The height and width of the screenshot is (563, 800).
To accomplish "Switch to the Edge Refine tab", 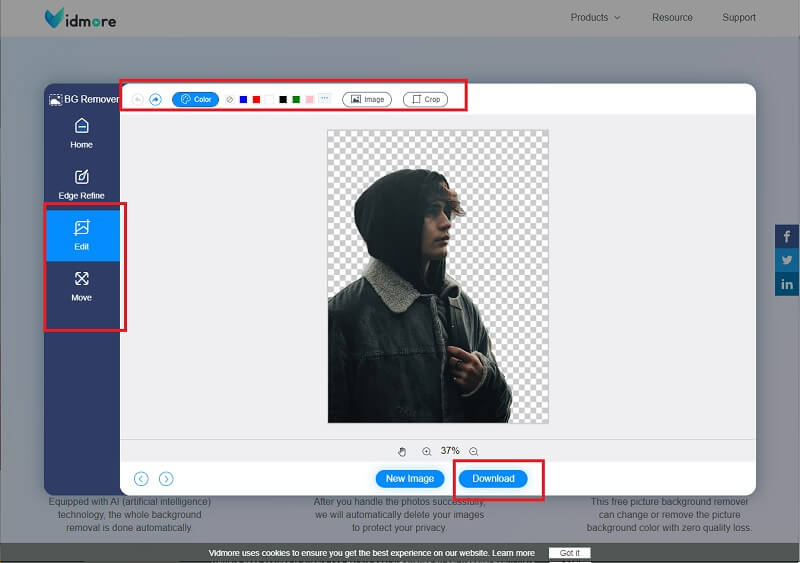I will point(82,184).
